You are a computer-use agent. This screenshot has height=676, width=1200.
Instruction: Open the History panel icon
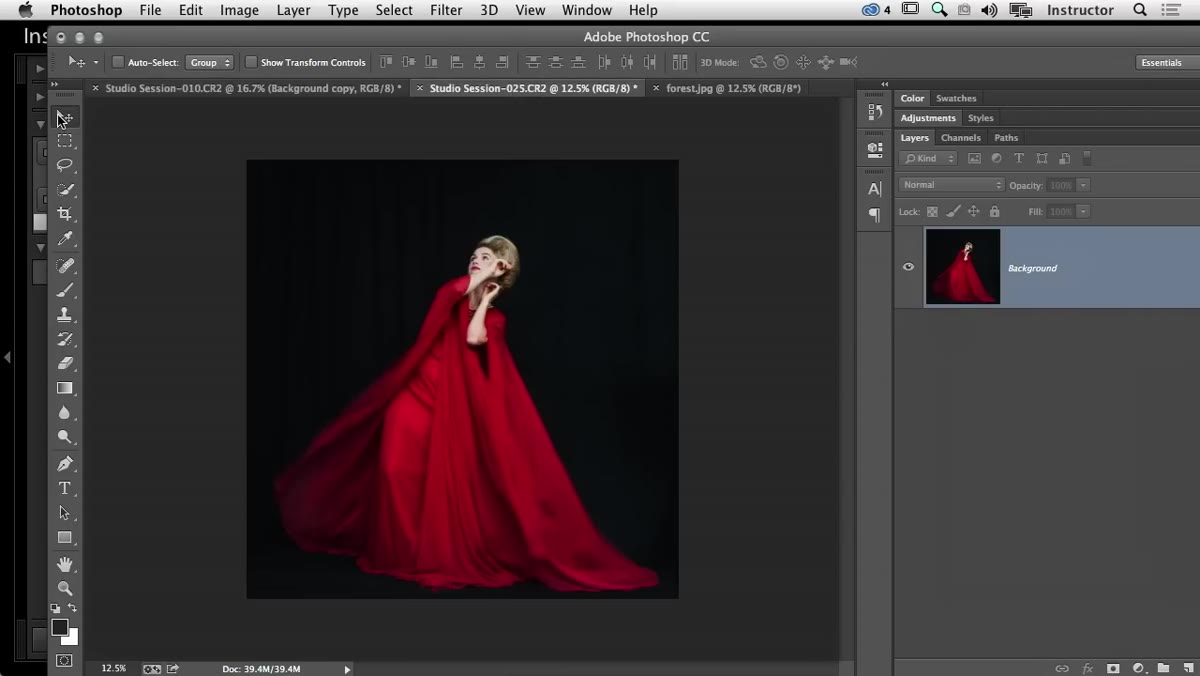tap(875, 112)
